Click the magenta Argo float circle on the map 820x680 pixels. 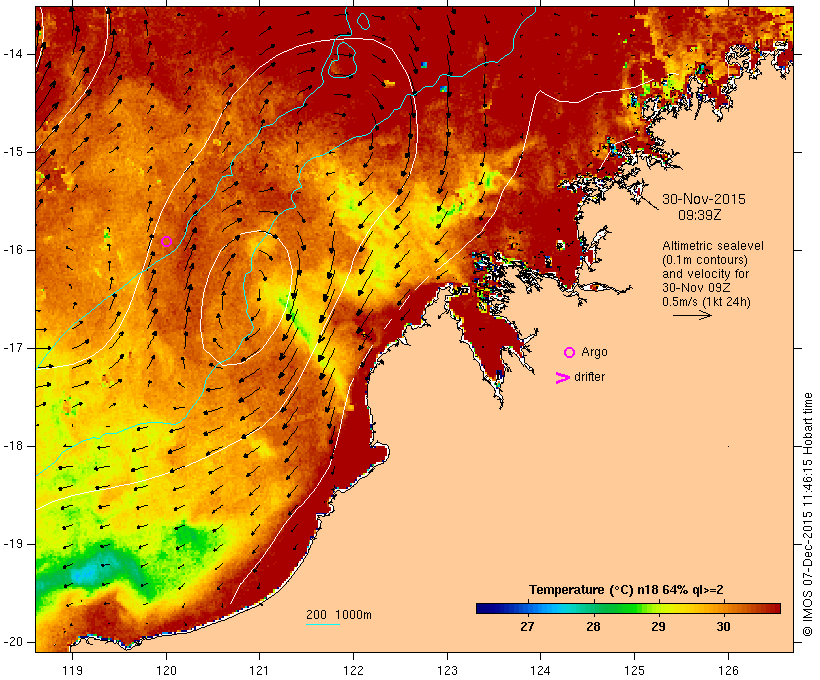click(166, 241)
